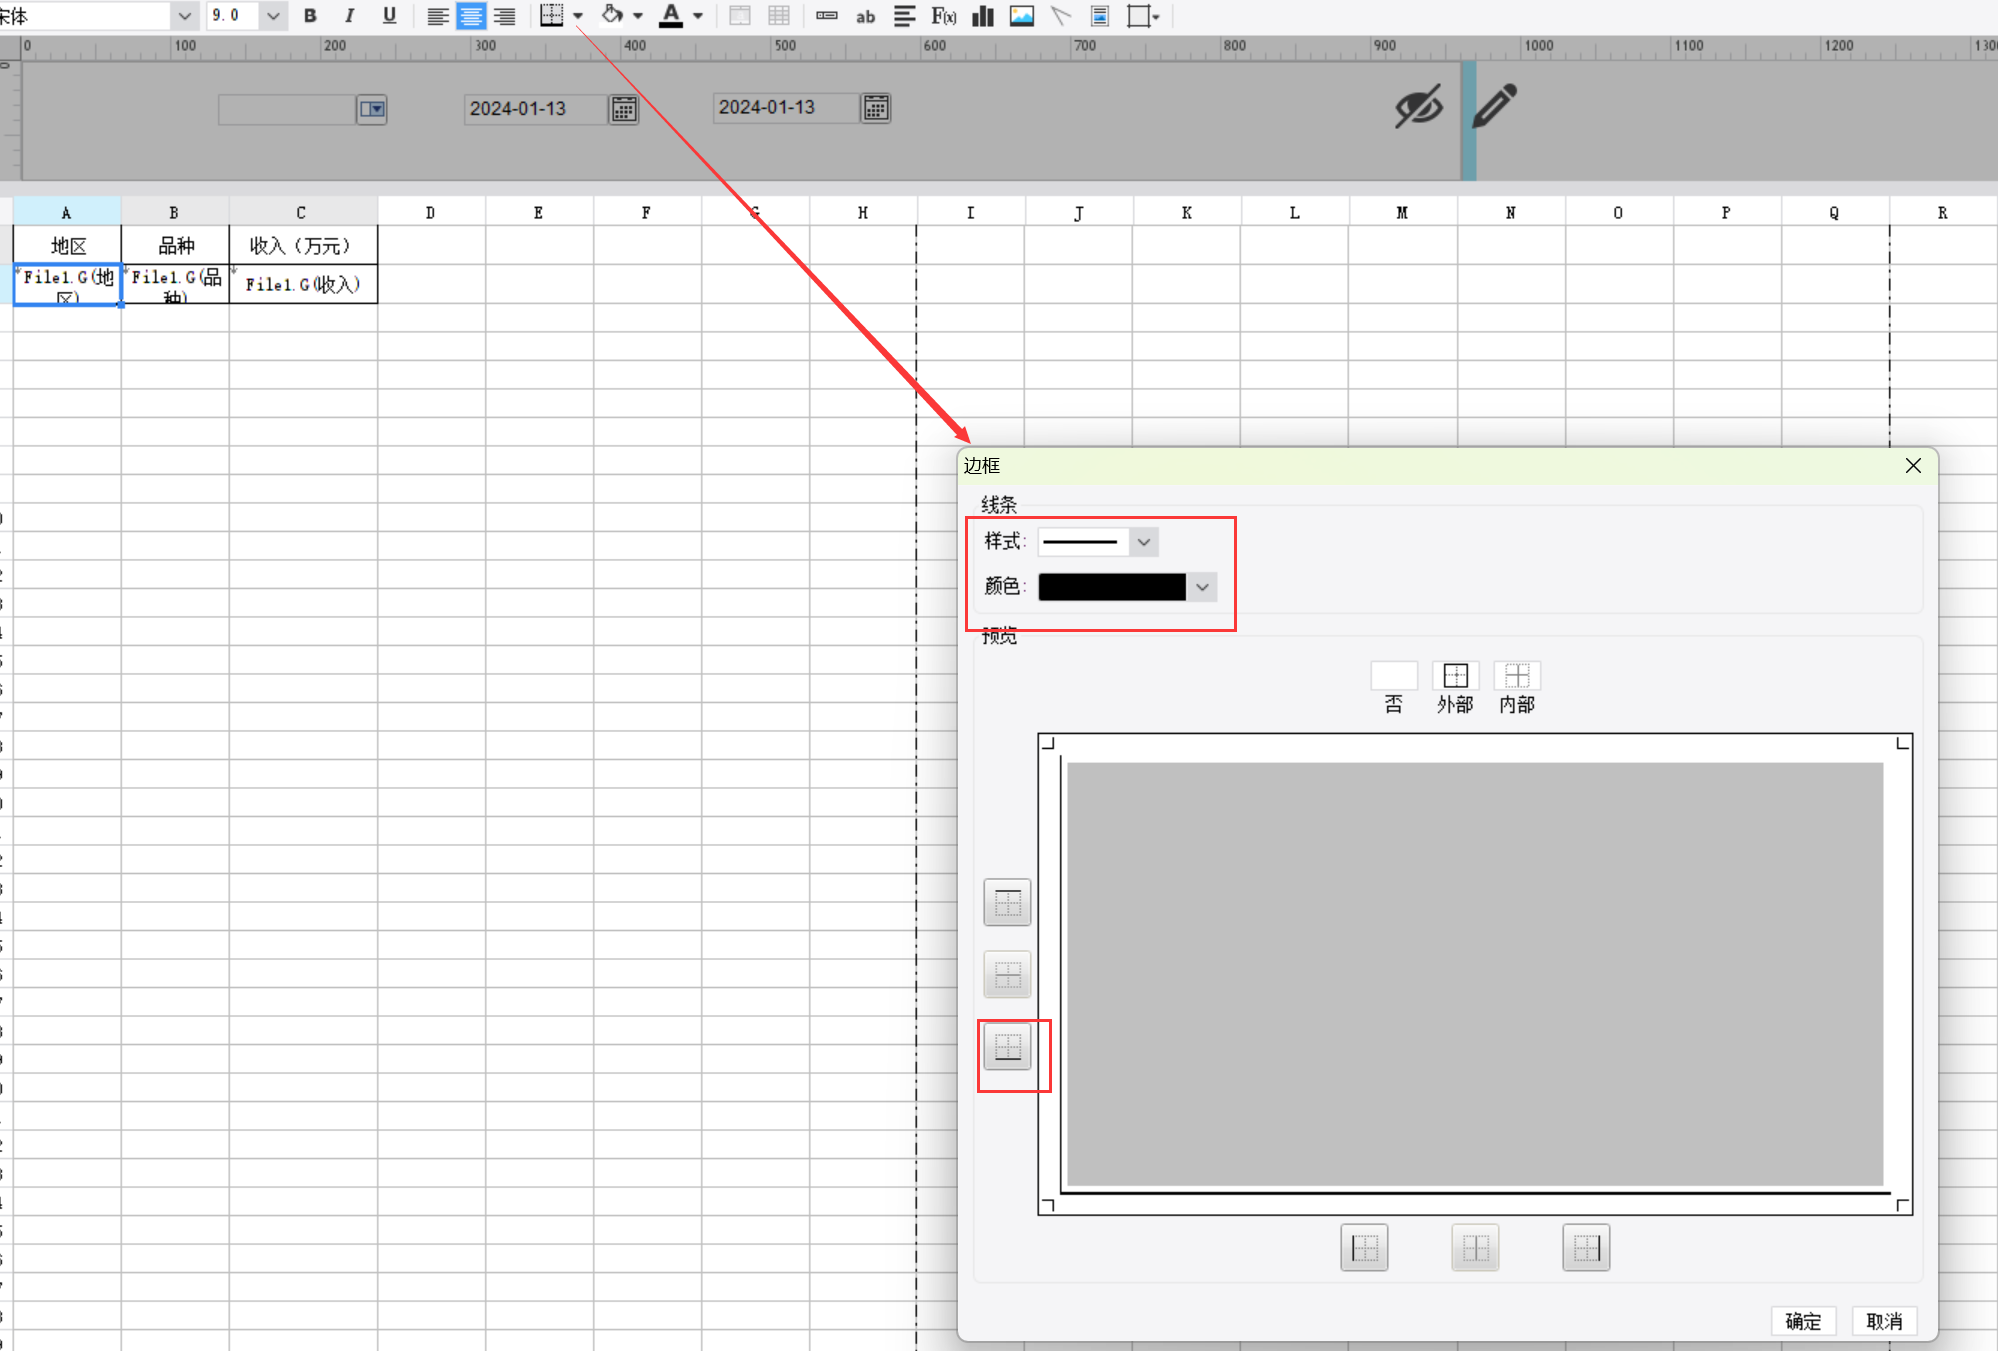
Task: Open the border style dropdown arrow
Action: pos(578,16)
